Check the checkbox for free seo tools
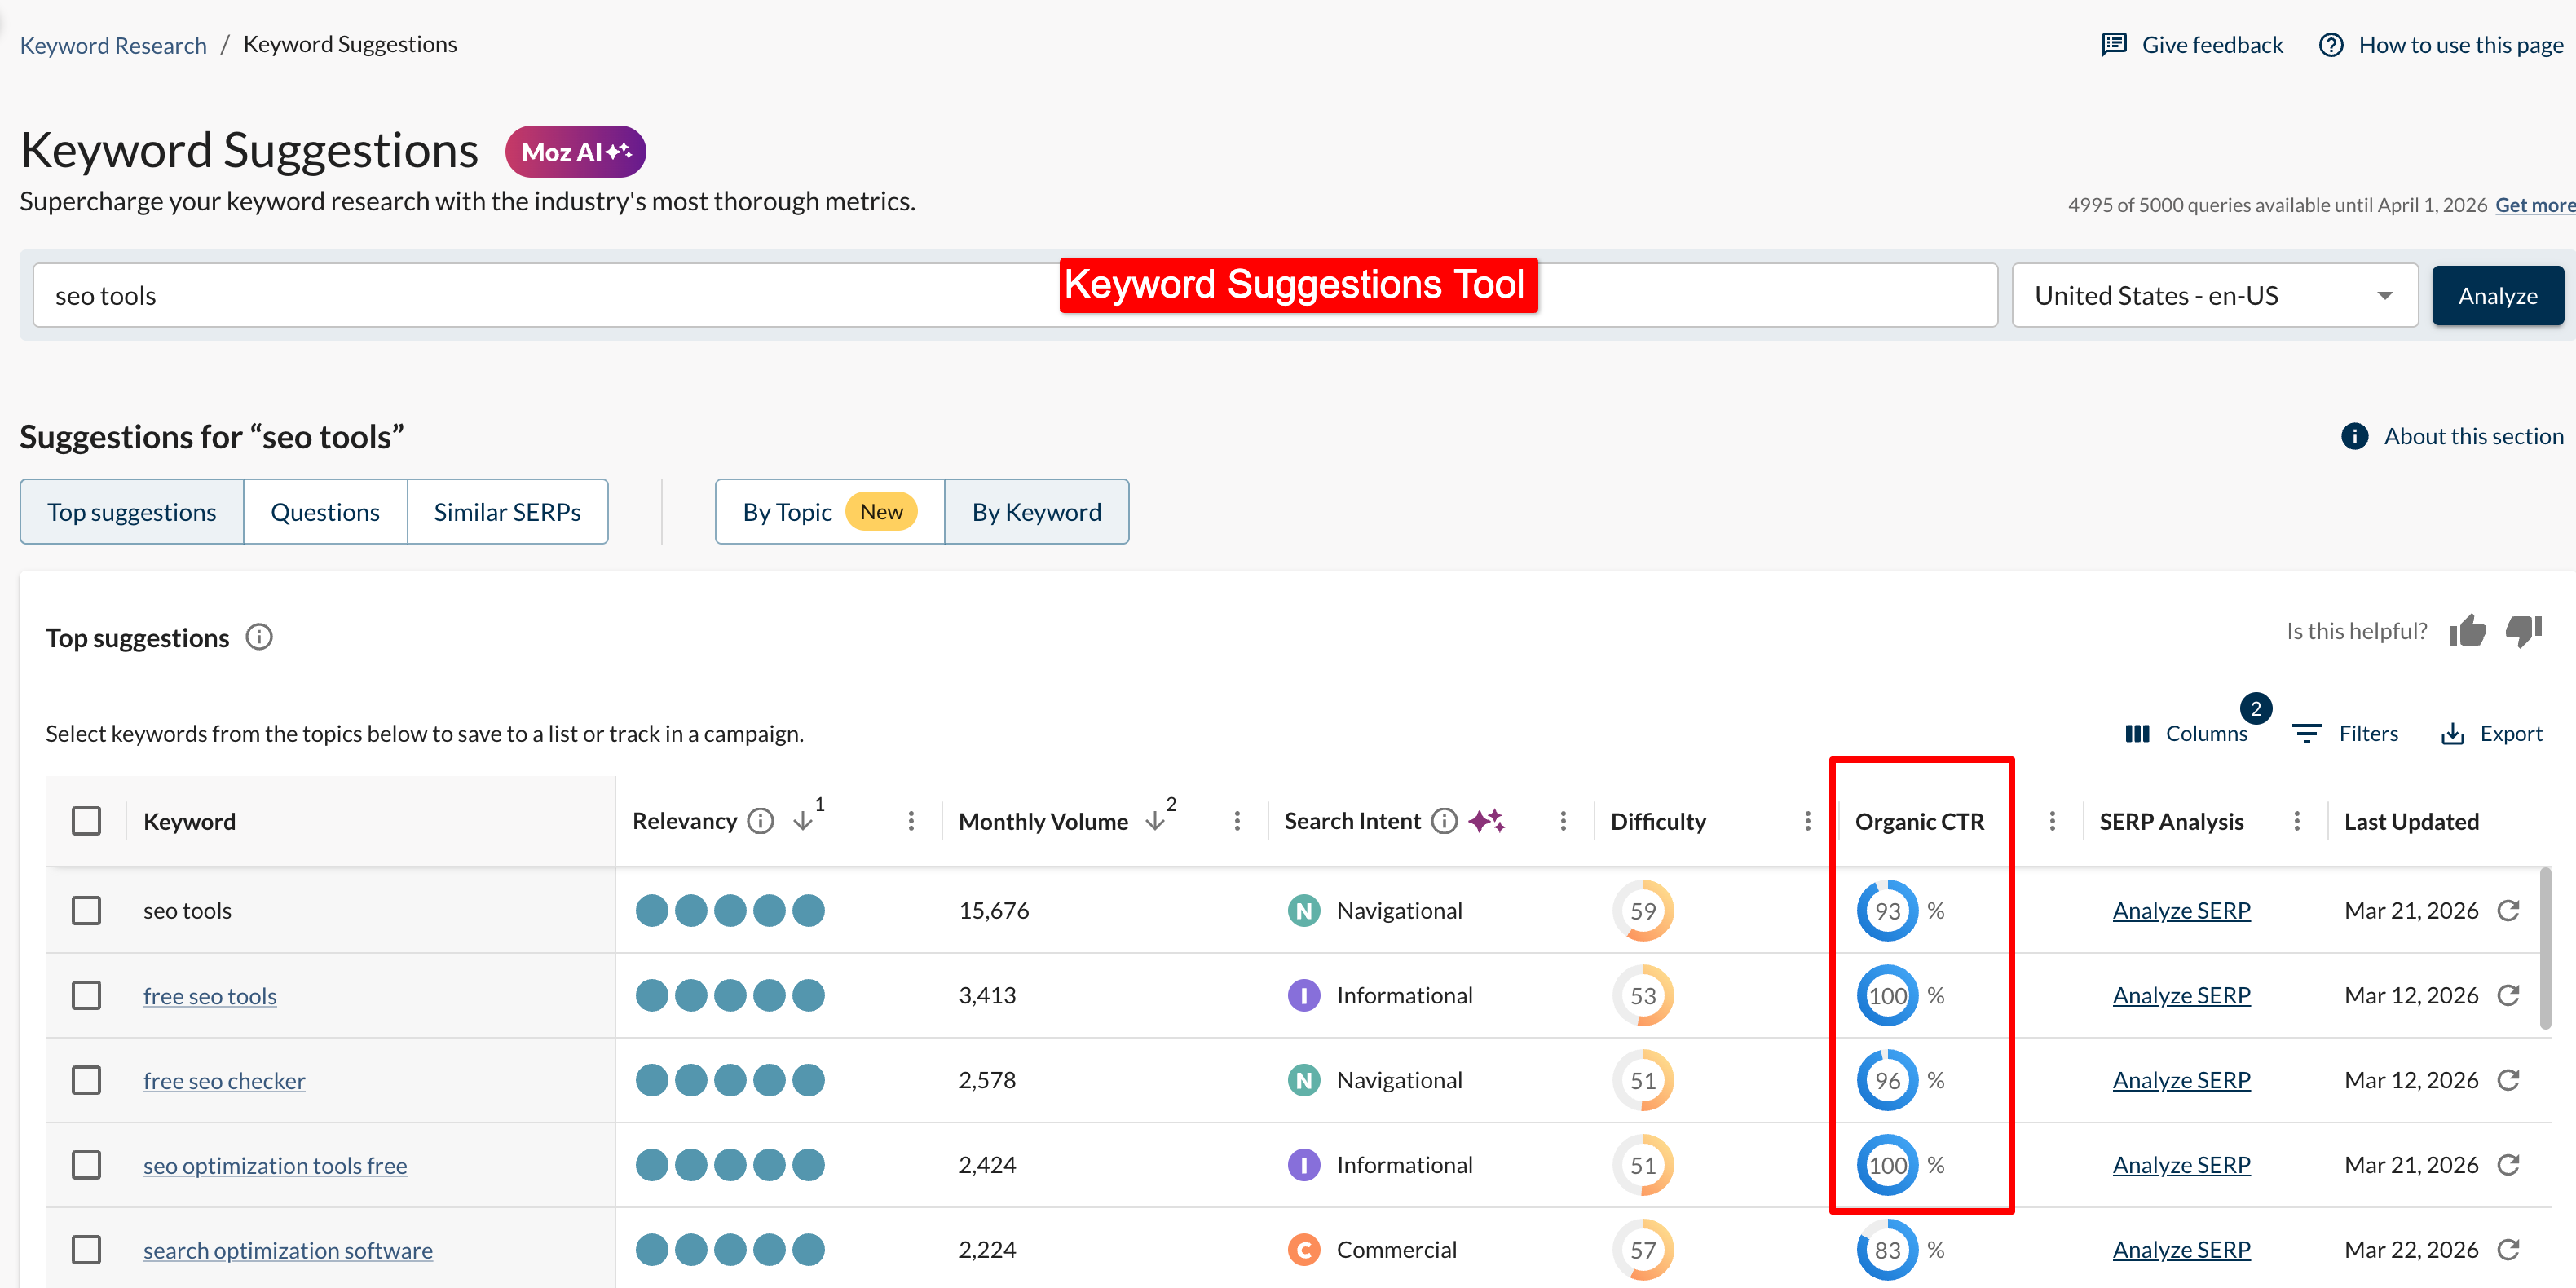This screenshot has width=2576, height=1288. point(86,995)
